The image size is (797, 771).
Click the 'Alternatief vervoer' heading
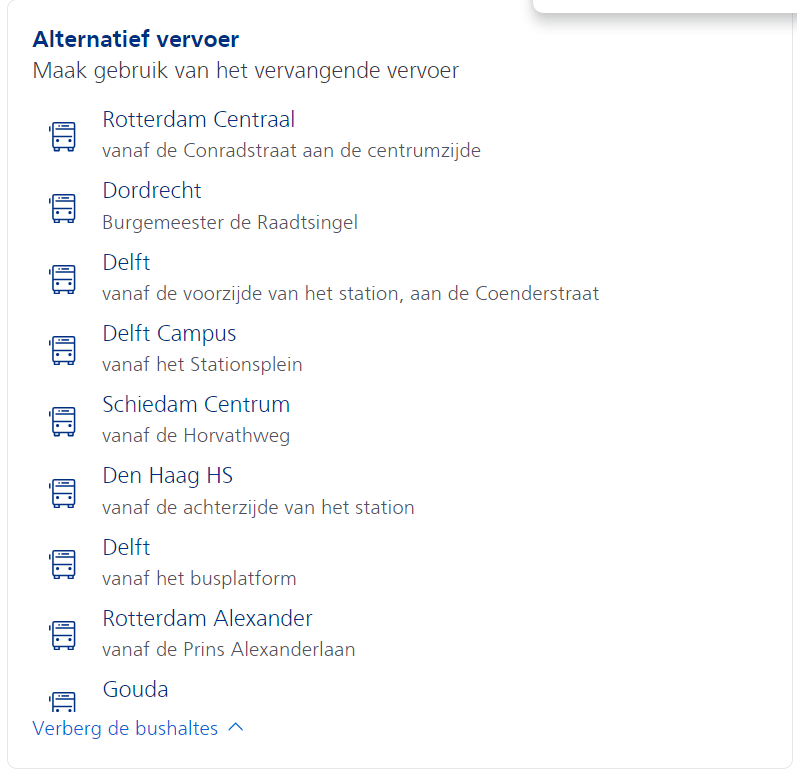tap(136, 39)
